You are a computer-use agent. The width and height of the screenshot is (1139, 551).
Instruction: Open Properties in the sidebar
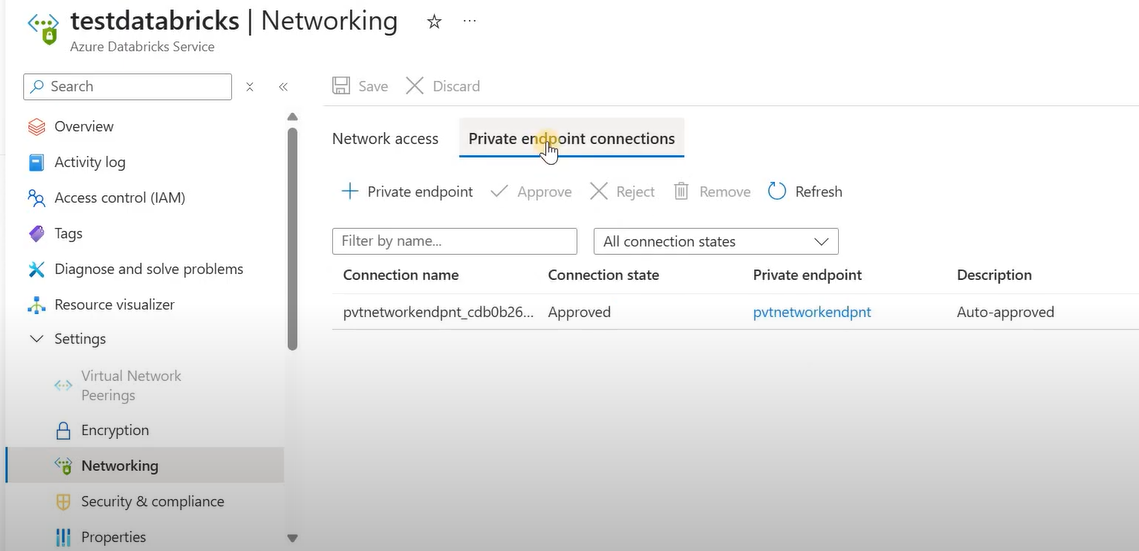pos(113,536)
